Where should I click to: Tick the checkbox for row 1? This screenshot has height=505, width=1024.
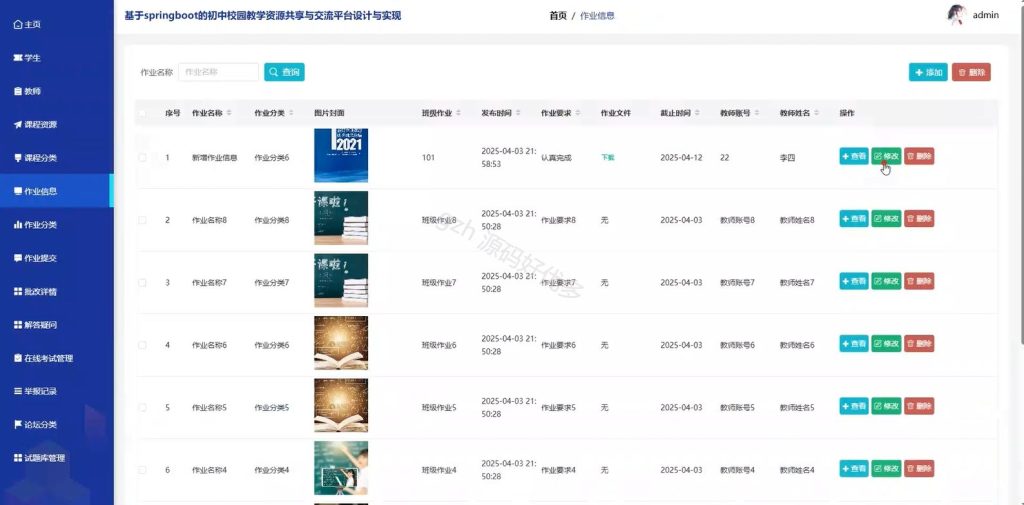click(x=142, y=157)
